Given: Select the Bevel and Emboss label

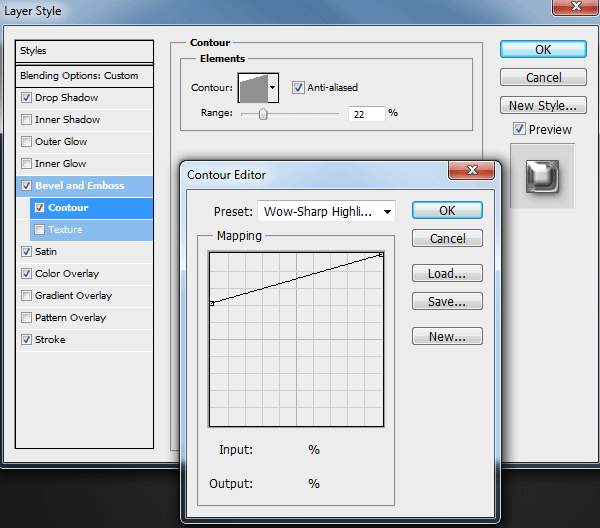Looking at the screenshot, I should [80, 186].
